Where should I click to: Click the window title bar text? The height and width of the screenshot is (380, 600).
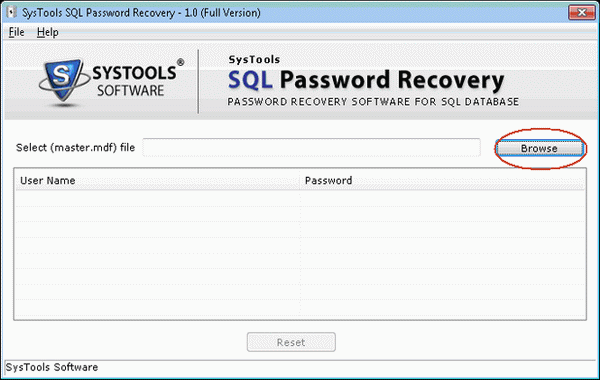pyautogui.click(x=141, y=13)
